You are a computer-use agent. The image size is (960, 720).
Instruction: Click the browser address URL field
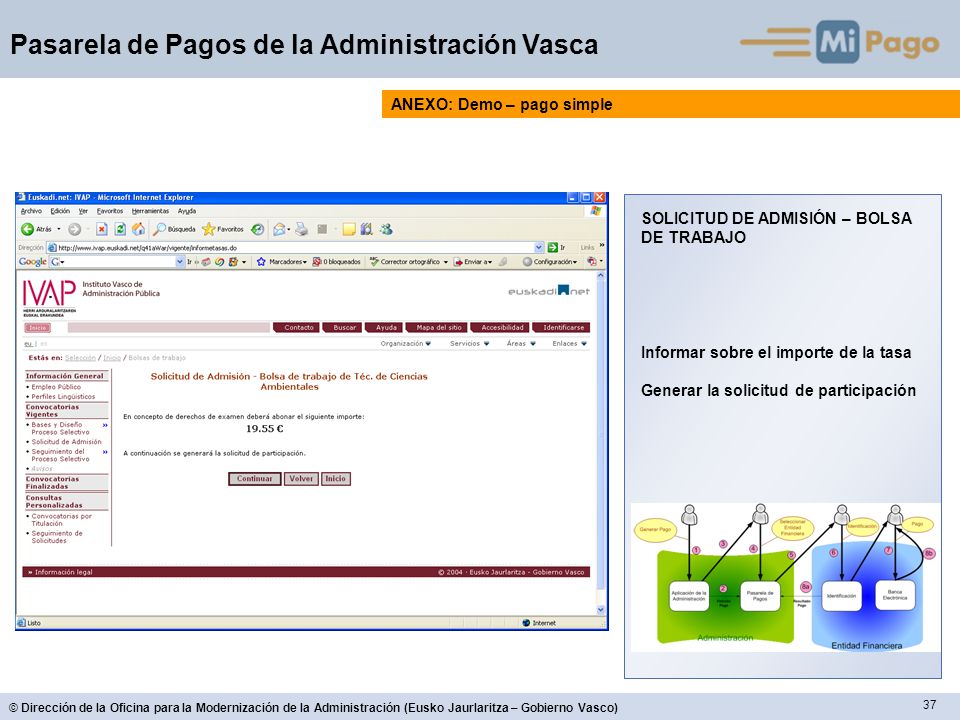(295, 247)
